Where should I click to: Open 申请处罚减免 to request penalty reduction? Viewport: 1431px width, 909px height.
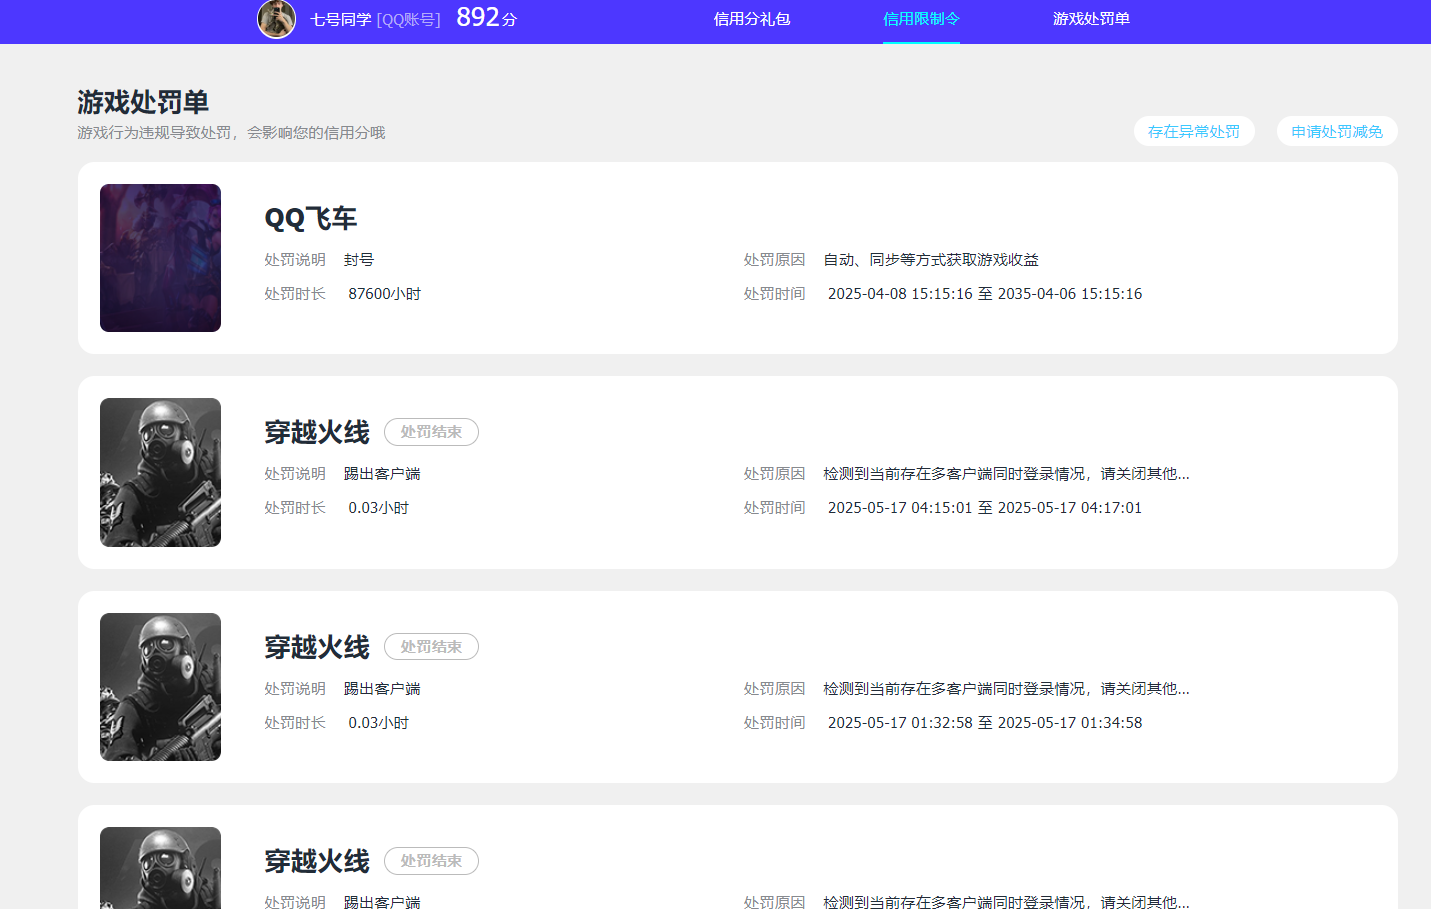click(1336, 130)
